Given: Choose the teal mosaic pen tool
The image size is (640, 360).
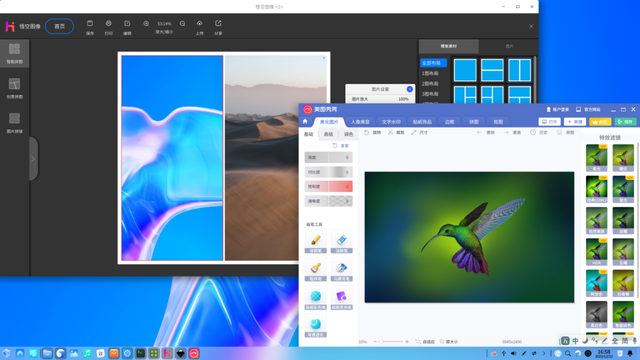Looking at the screenshot, I should coord(316,298).
